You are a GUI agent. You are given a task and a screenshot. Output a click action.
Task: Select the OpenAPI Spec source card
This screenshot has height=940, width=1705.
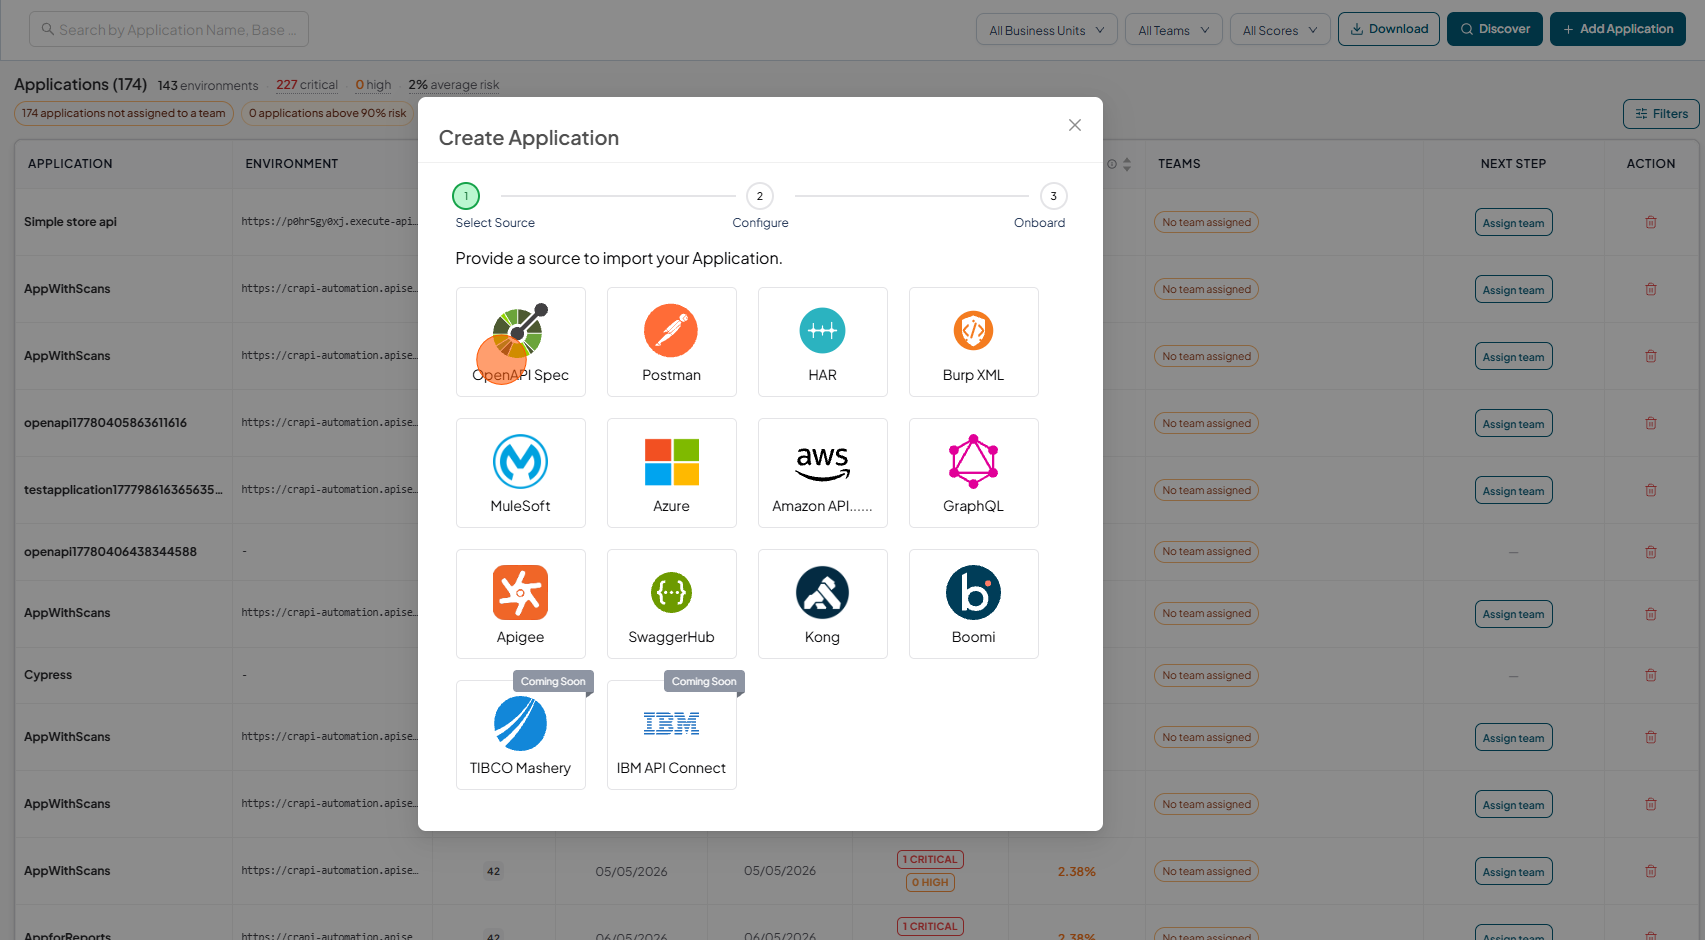point(520,342)
